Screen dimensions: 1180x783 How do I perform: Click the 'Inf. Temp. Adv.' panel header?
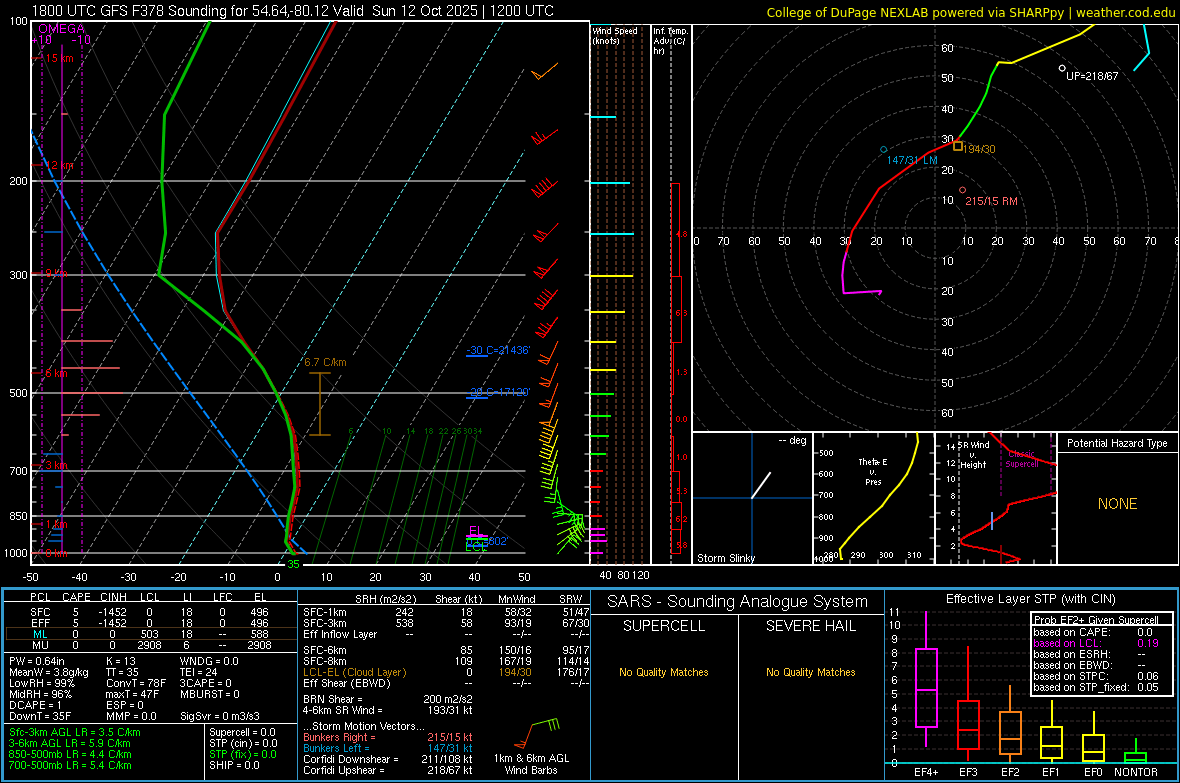[670, 41]
